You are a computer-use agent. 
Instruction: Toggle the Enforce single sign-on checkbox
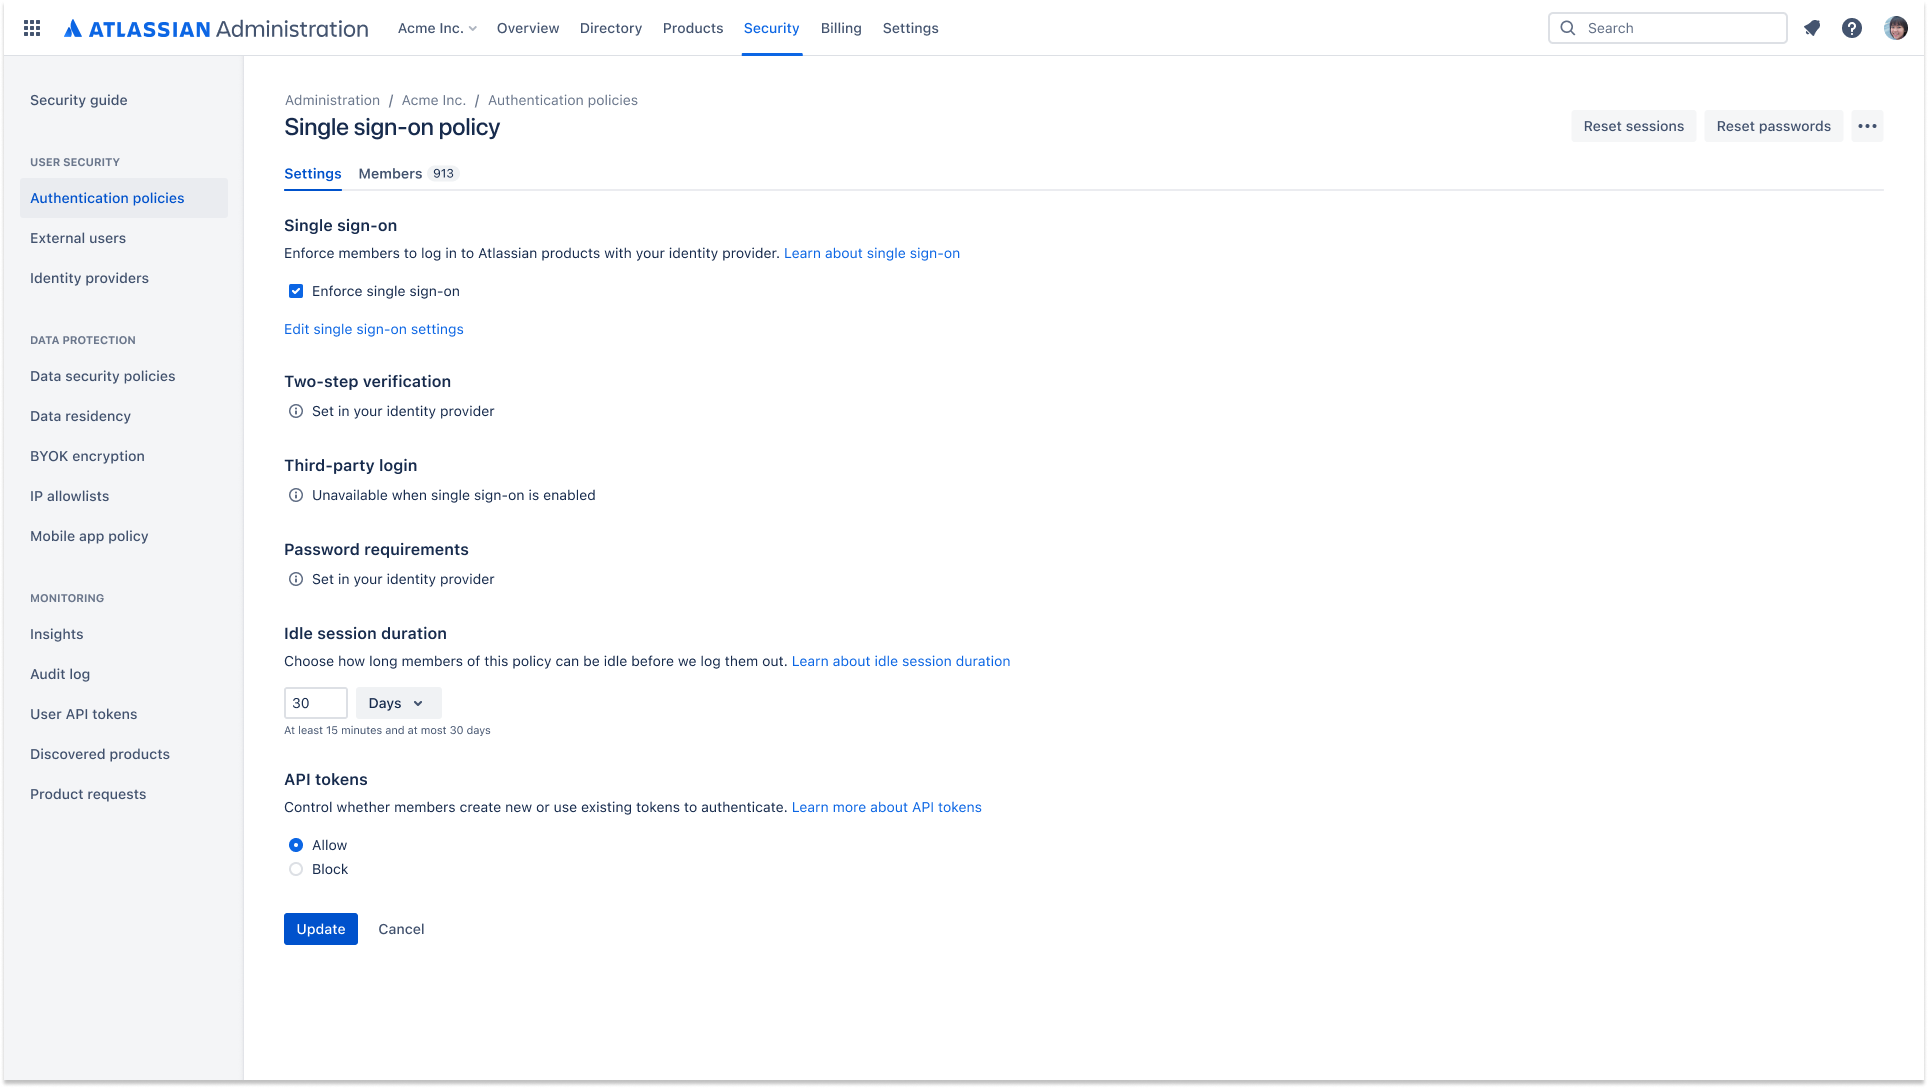295,291
